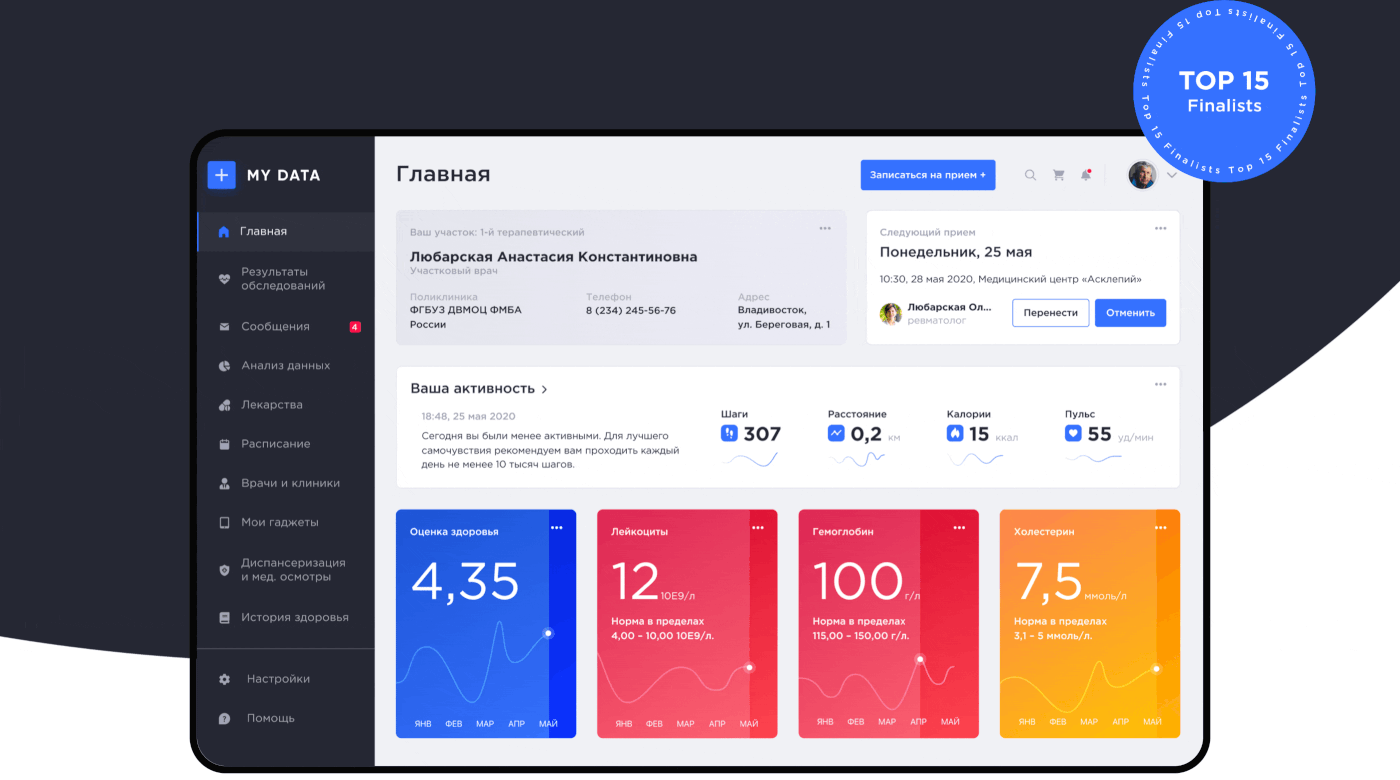Click the gear icon beside Настройки
Image resolution: width=1400 pixels, height=780 pixels.
(x=224, y=679)
